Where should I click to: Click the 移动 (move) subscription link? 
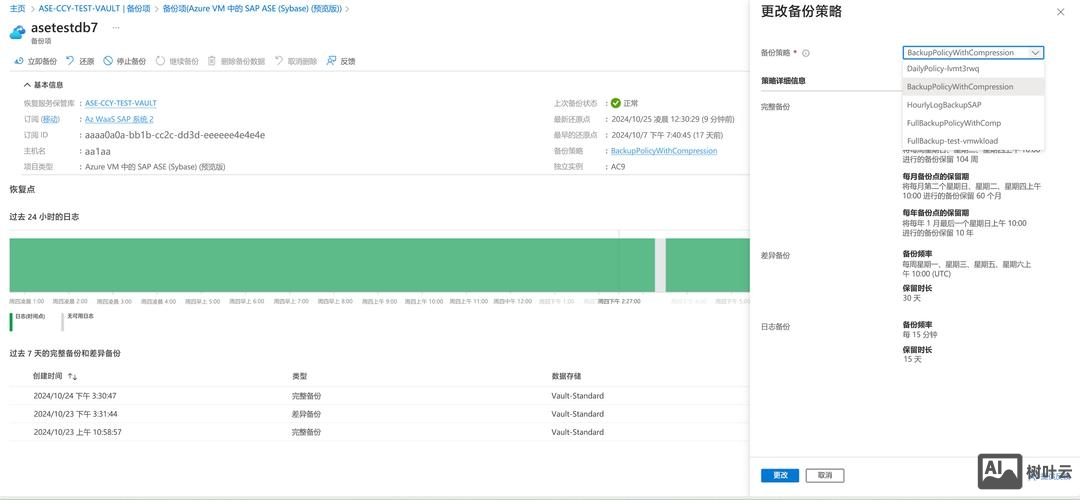(x=51, y=119)
